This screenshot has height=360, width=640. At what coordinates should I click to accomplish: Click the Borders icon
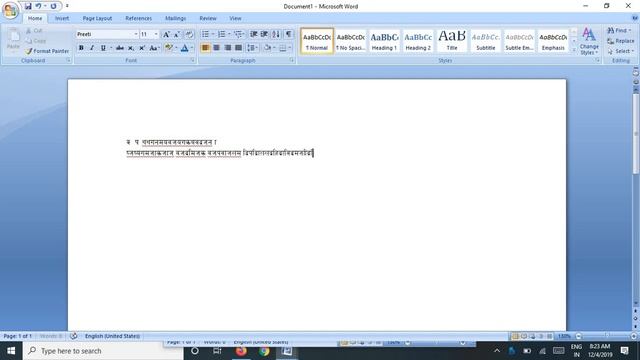point(282,48)
